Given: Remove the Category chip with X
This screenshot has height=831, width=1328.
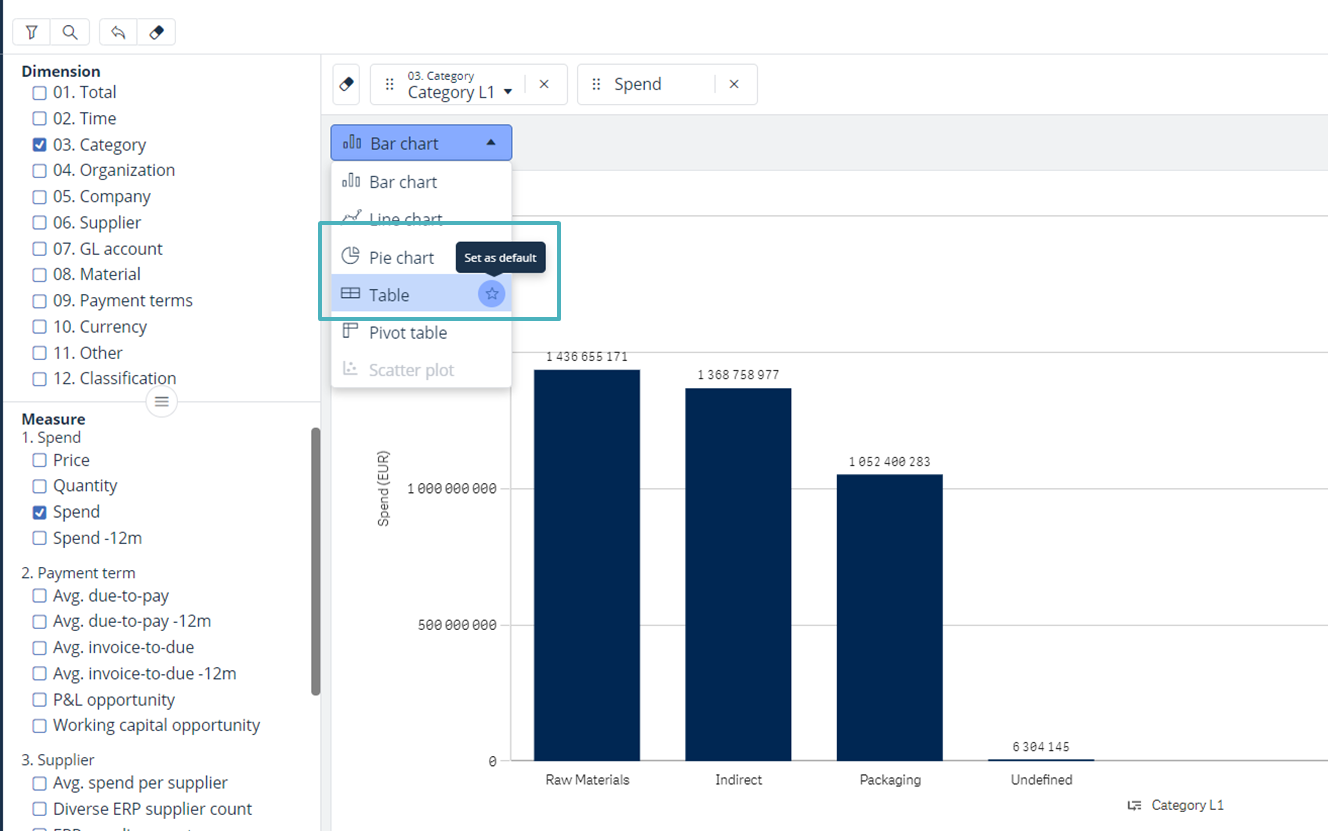Looking at the screenshot, I should click(544, 85).
